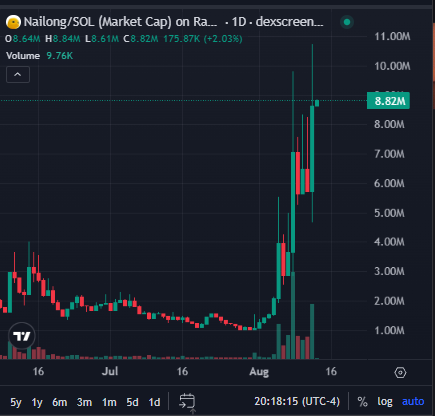
Task: Click the 6.00M price axis label
Action: pos(389,183)
